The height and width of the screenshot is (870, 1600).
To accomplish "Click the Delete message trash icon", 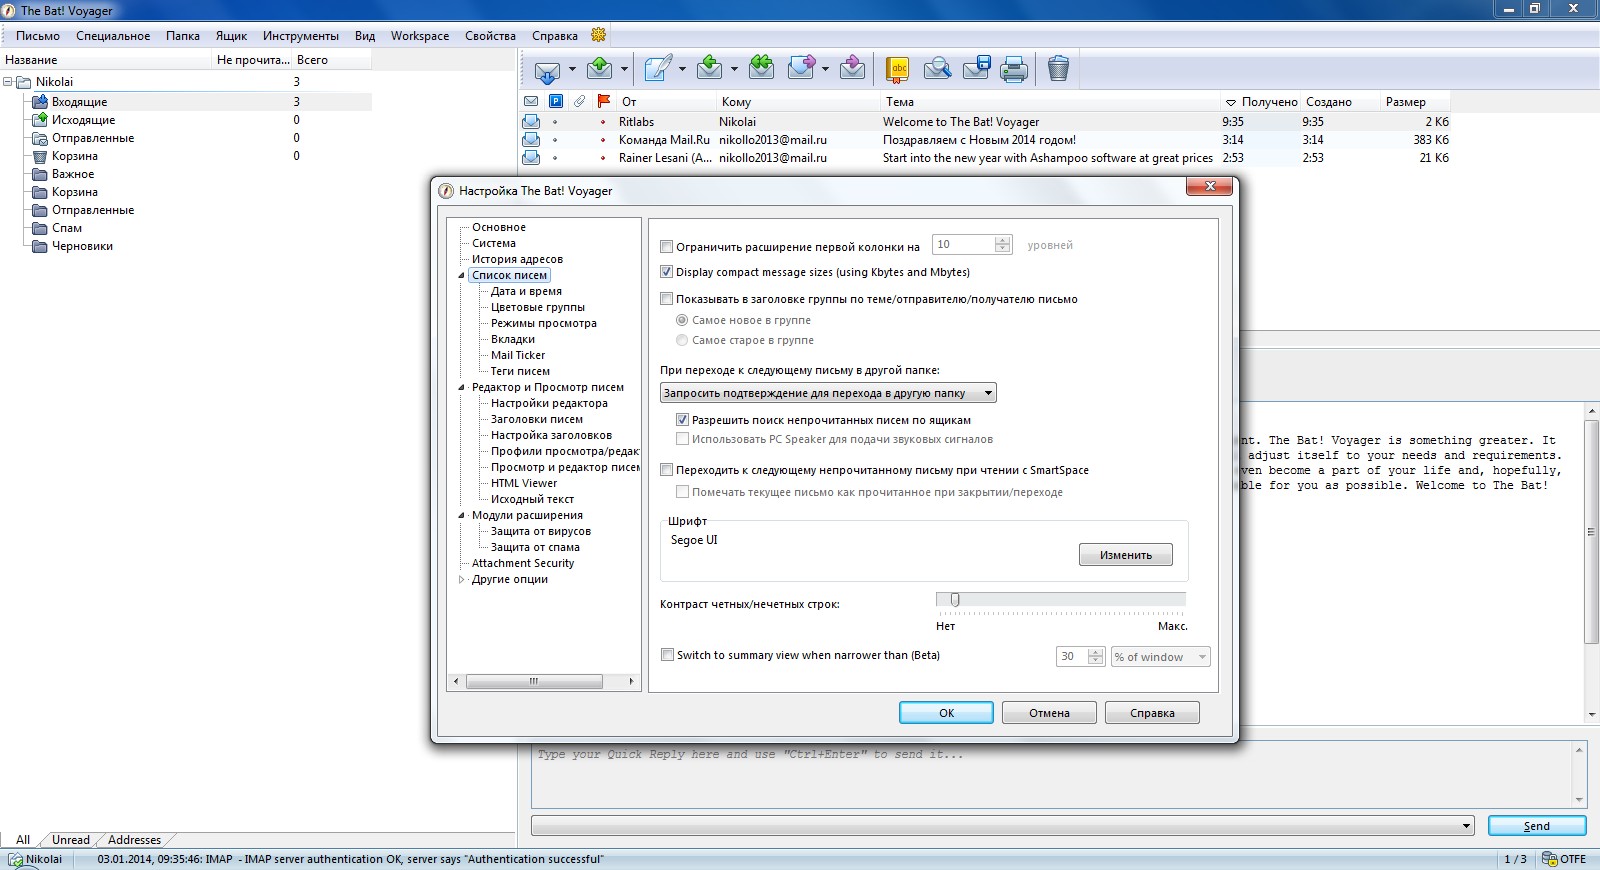I will point(1058,68).
